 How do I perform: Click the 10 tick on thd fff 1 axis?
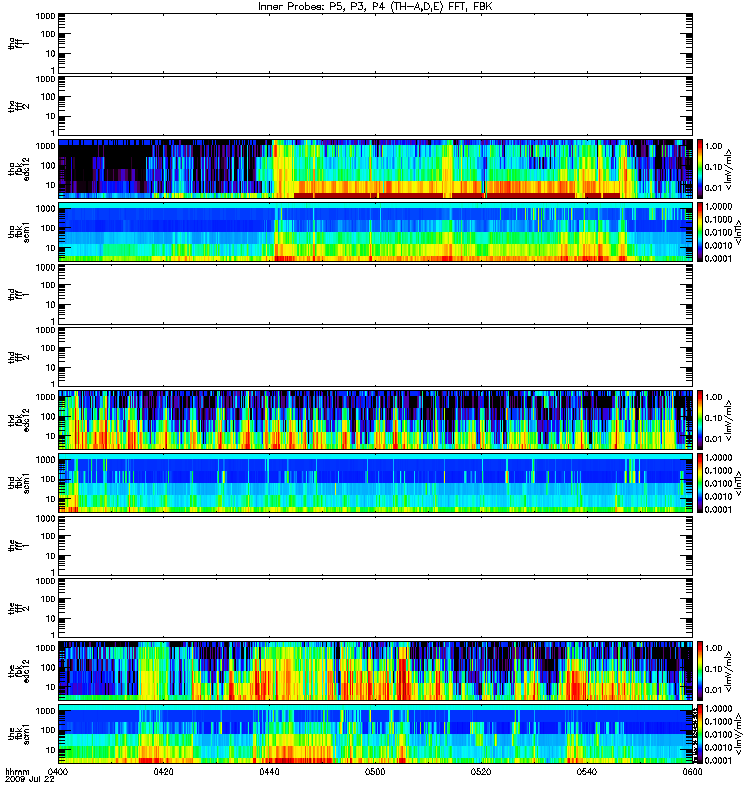click(x=49, y=305)
